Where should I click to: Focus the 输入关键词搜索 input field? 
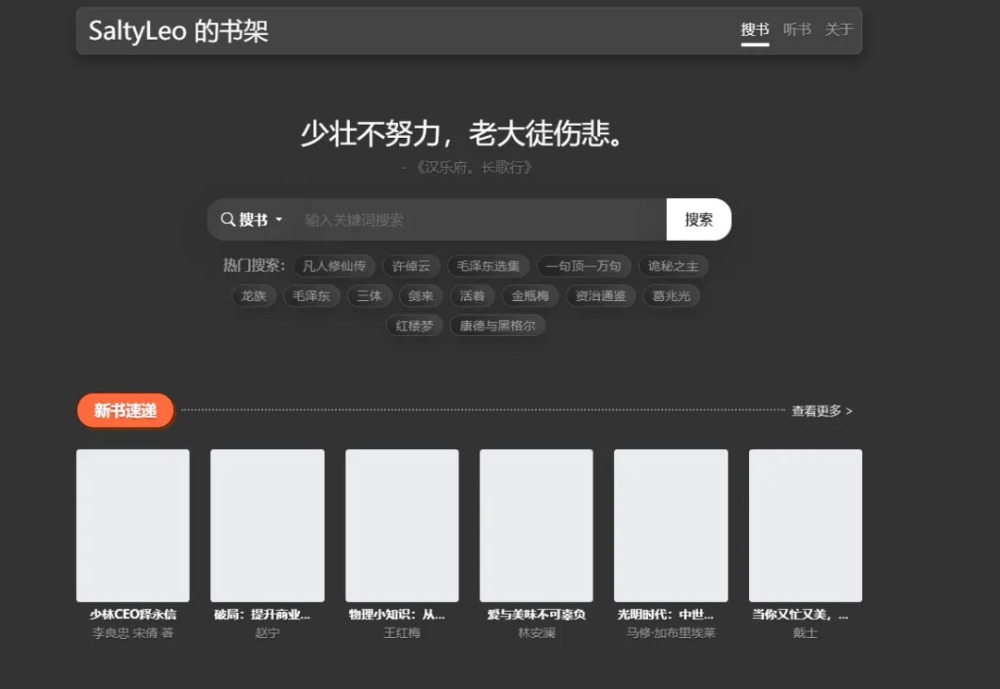tap(480, 220)
